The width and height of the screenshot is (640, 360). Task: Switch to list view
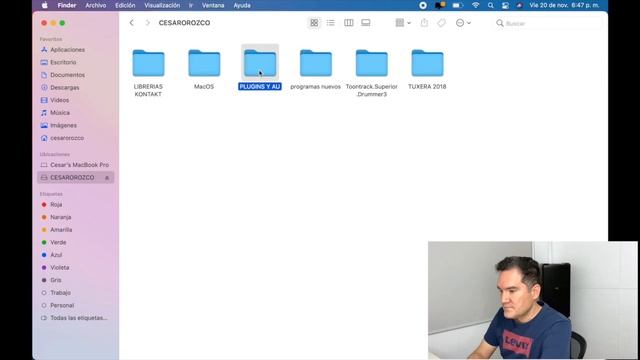tap(331, 23)
